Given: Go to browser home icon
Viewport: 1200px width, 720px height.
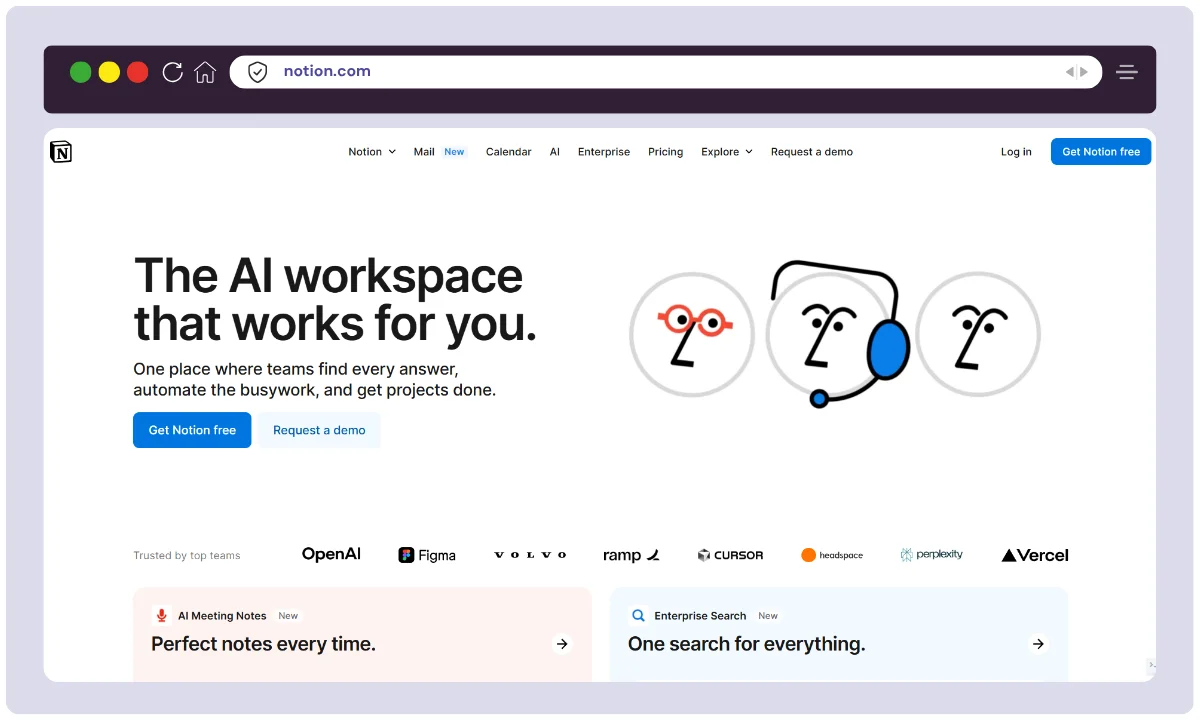Looking at the screenshot, I should pyautogui.click(x=205, y=72).
